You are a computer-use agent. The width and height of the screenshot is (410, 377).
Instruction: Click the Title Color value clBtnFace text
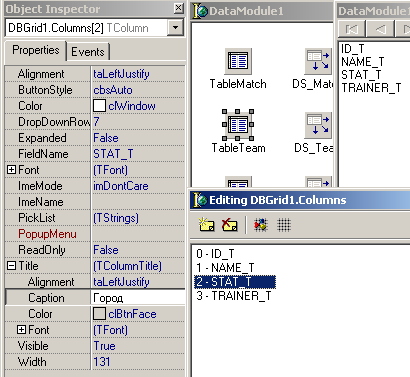click(x=132, y=314)
